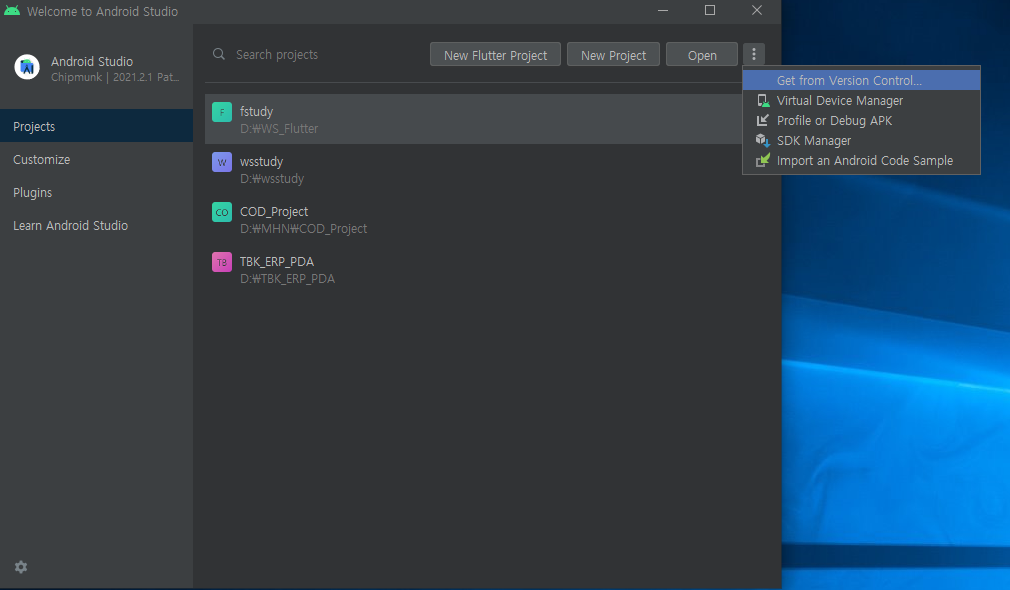Click the Import Android Code Sample icon
The width and height of the screenshot is (1010, 590).
click(x=763, y=160)
